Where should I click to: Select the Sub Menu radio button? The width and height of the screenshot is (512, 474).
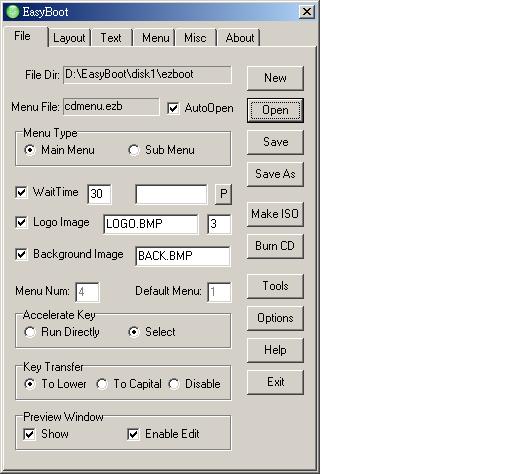click(x=134, y=150)
